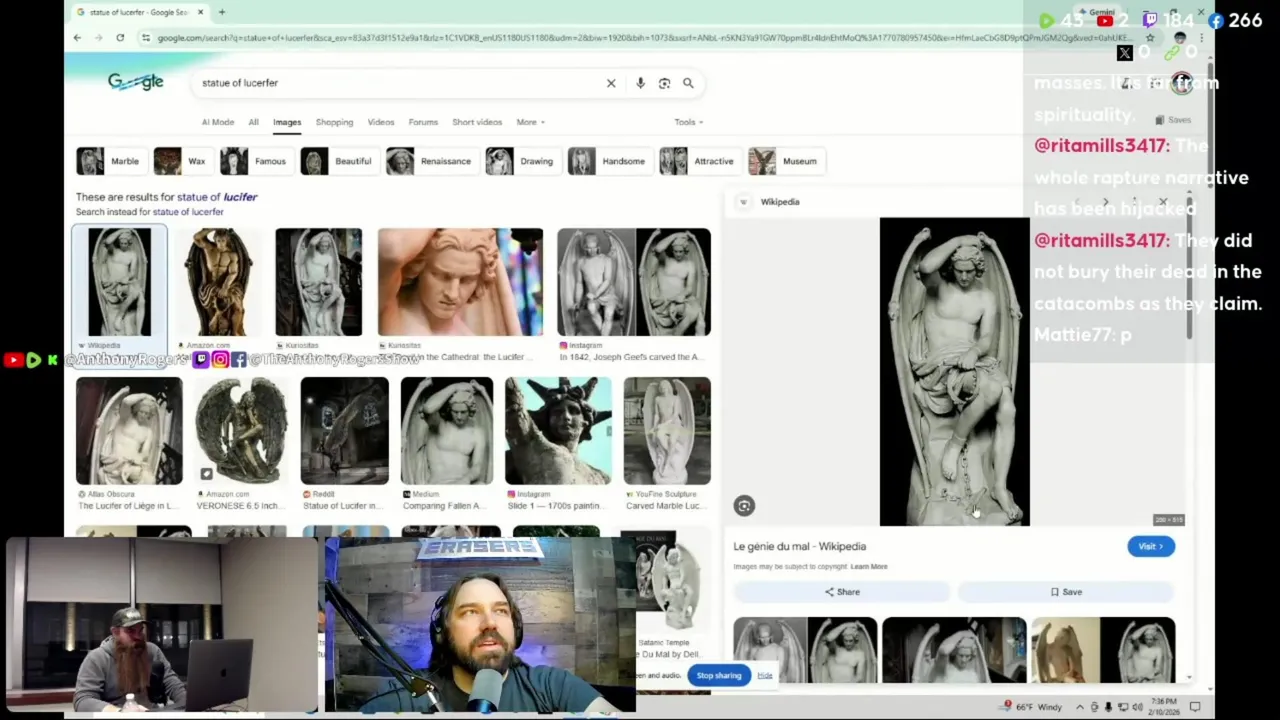This screenshot has width=1280, height=720.
Task: Click Wikipedia source label in preview panel
Action: [x=780, y=202]
